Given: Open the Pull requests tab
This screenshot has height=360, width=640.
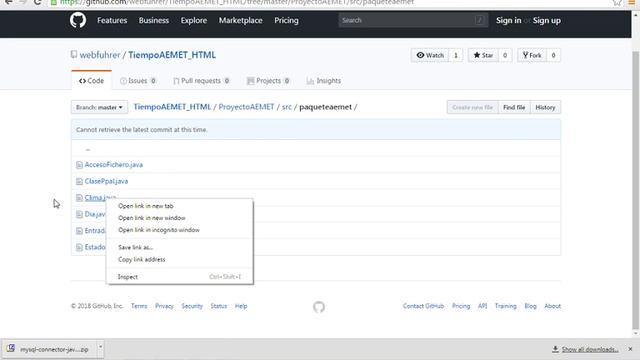Looking at the screenshot, I should [x=201, y=81].
